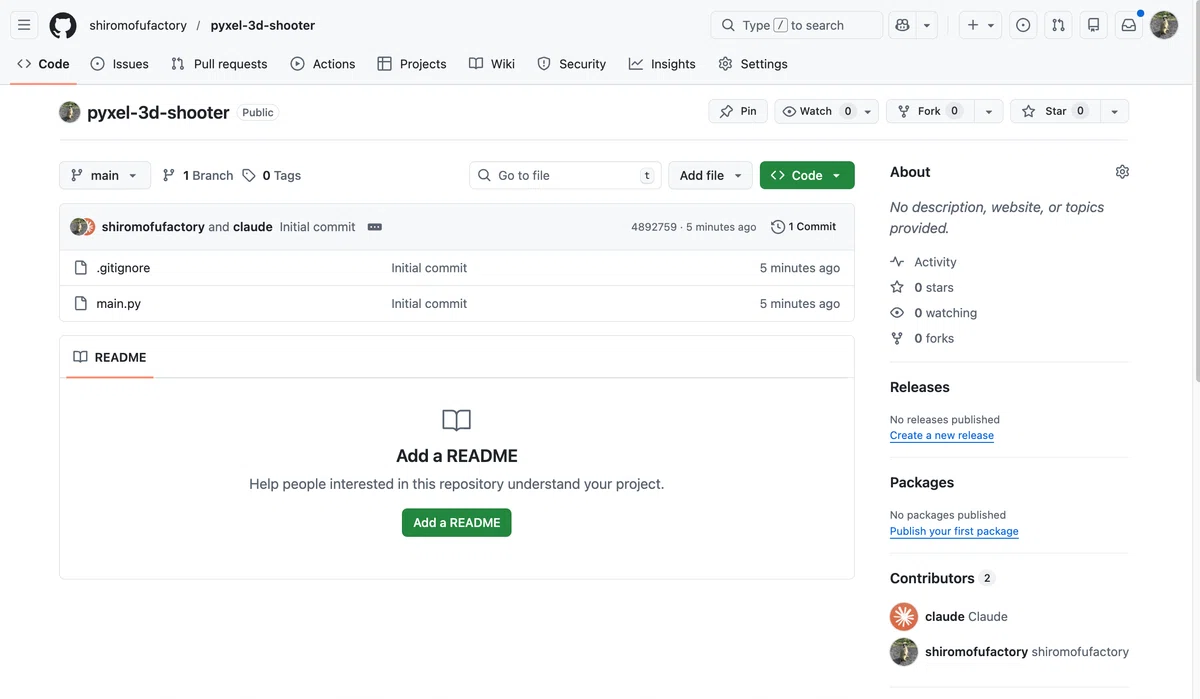Open repositories icon in header

[1093, 25]
